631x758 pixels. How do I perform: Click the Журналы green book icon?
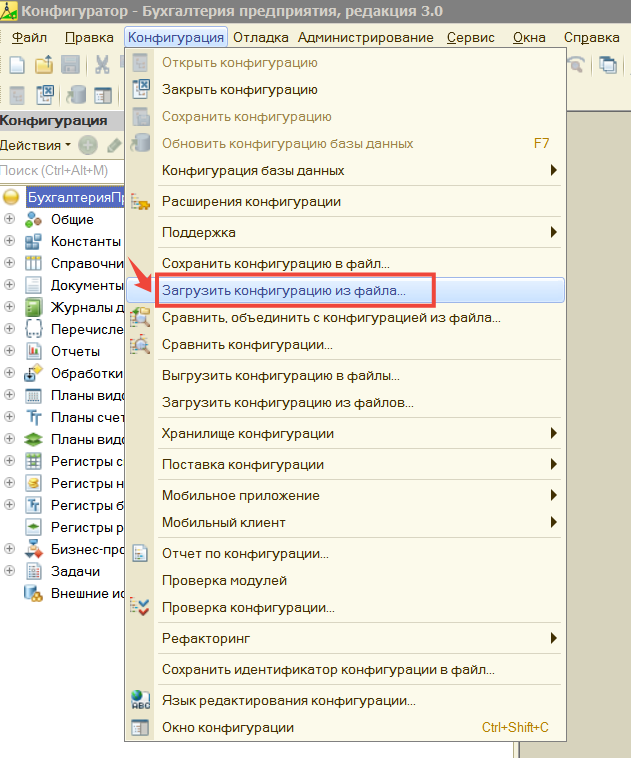coord(33,307)
